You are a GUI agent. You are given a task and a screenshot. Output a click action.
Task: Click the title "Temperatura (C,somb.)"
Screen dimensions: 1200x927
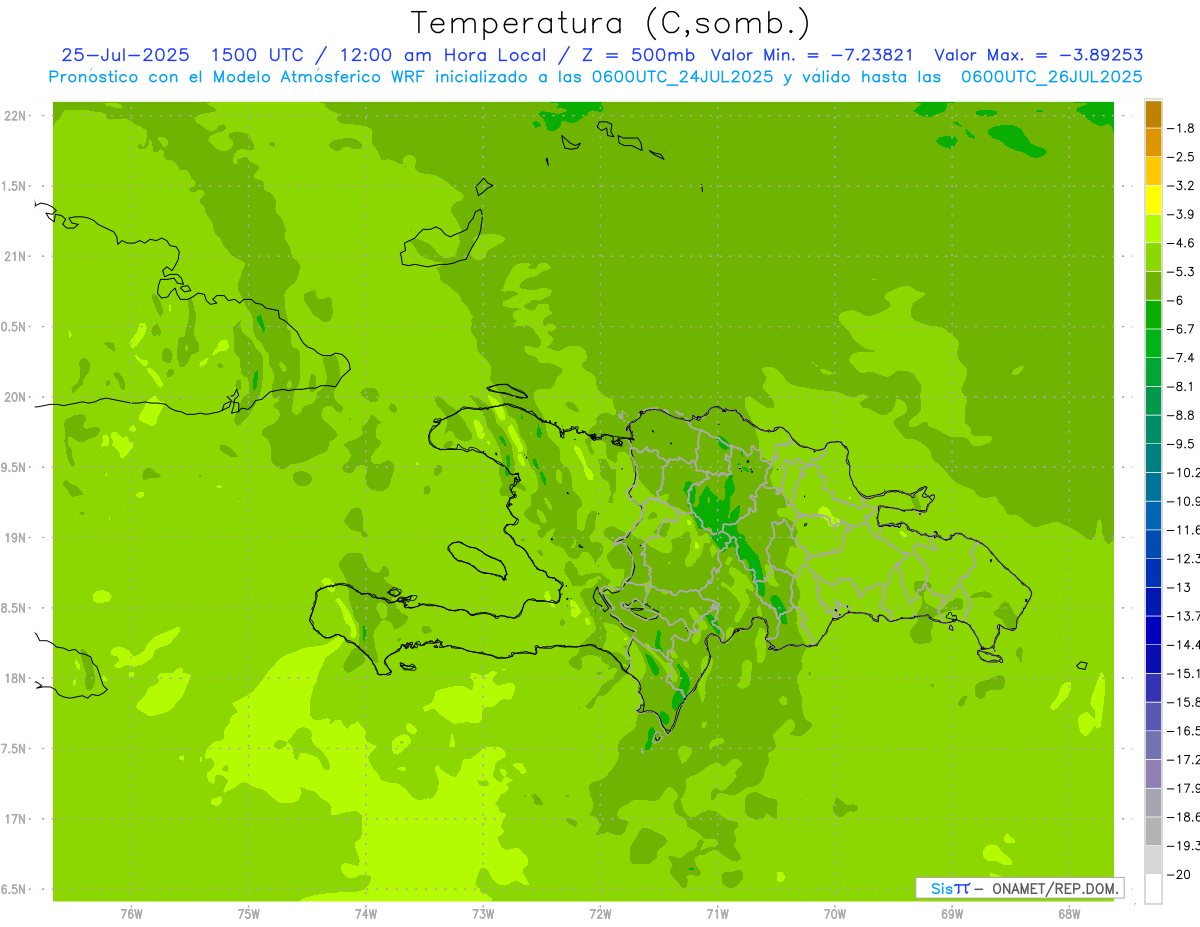click(610, 22)
